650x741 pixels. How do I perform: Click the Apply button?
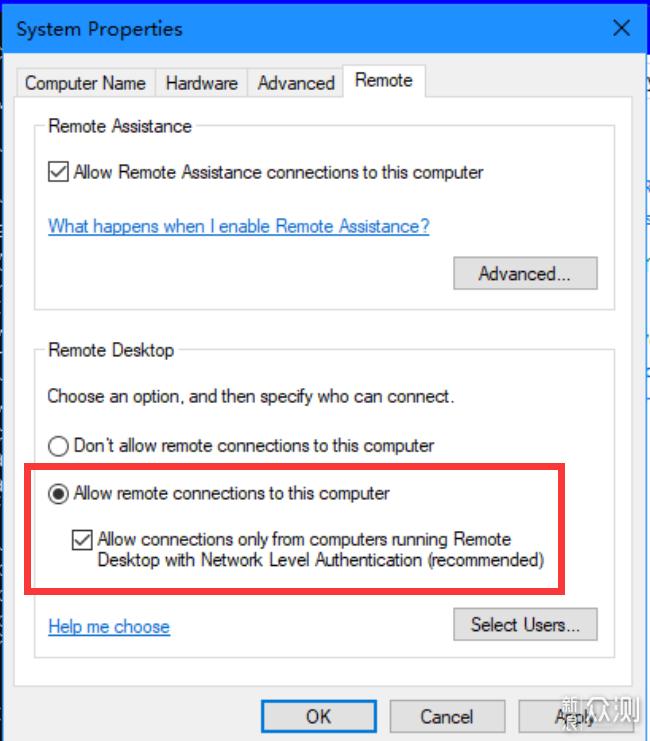coord(576,716)
